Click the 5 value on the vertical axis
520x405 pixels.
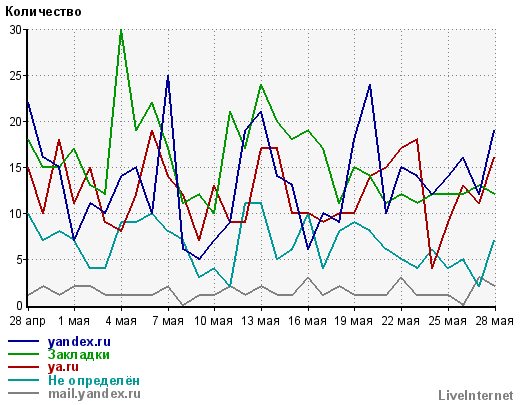tap(19, 260)
